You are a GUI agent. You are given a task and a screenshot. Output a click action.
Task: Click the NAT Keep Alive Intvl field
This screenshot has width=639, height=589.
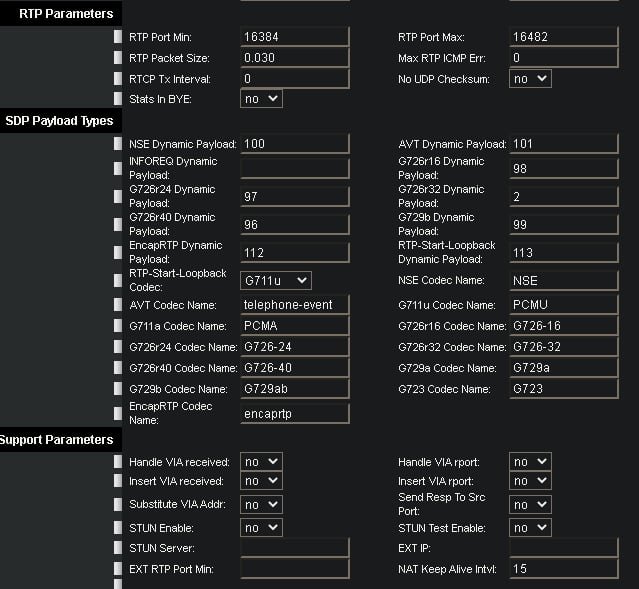click(564, 569)
